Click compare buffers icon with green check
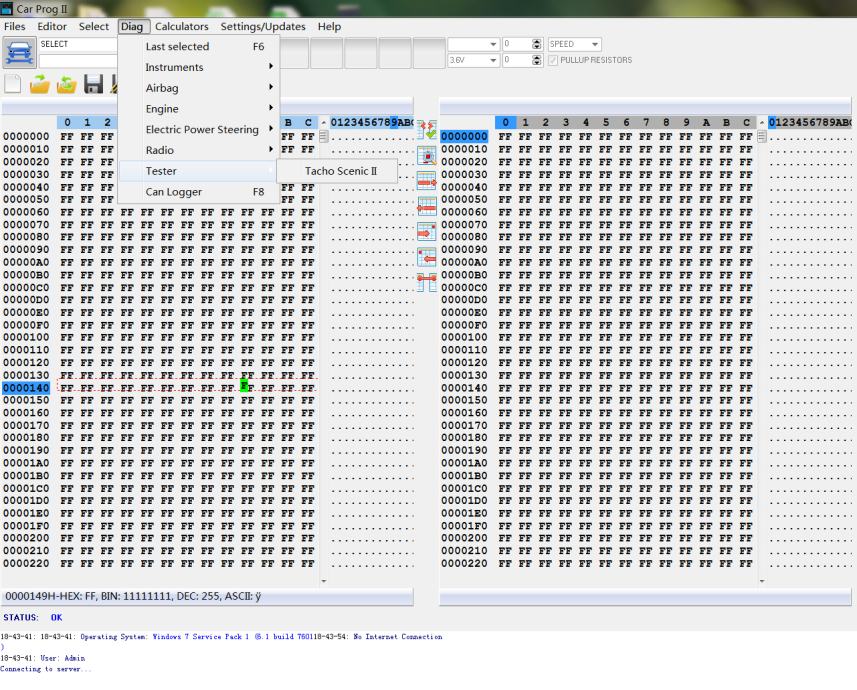The width and height of the screenshot is (857, 690). (427, 129)
